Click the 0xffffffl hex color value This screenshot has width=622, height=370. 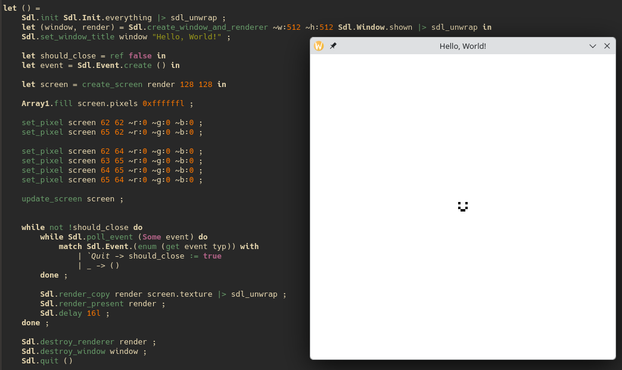pos(163,104)
